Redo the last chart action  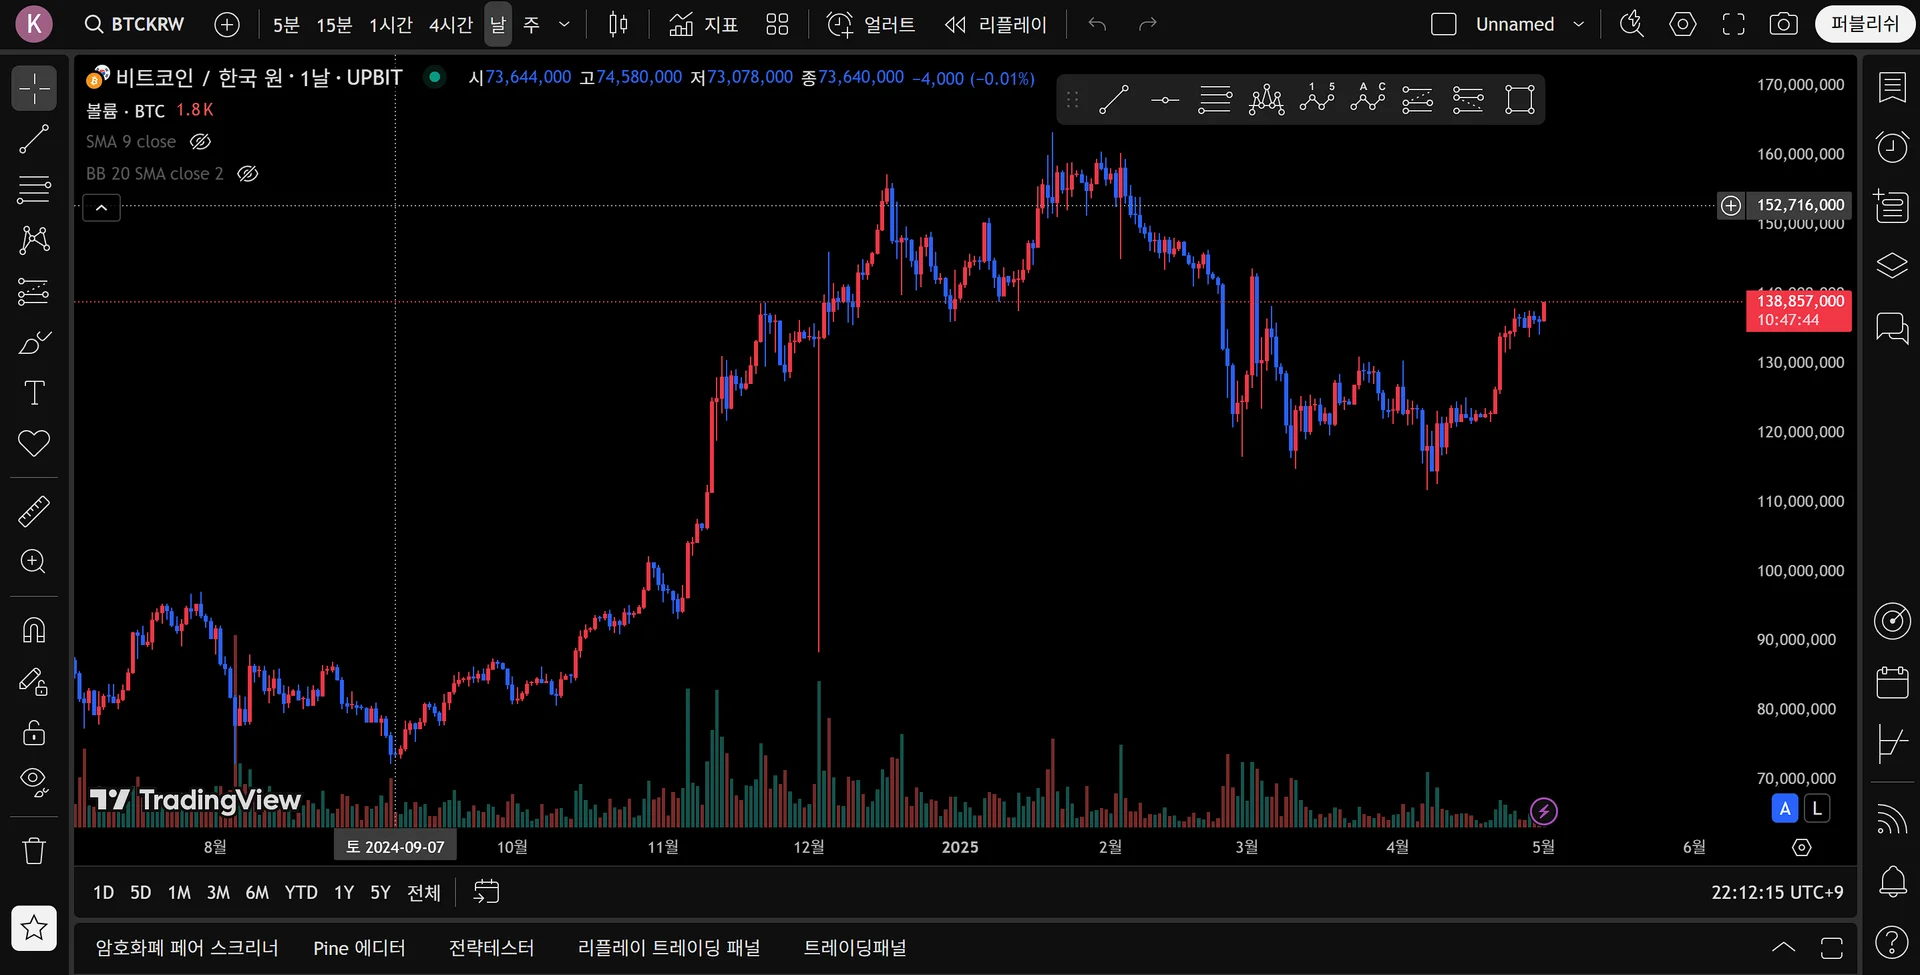(1147, 24)
